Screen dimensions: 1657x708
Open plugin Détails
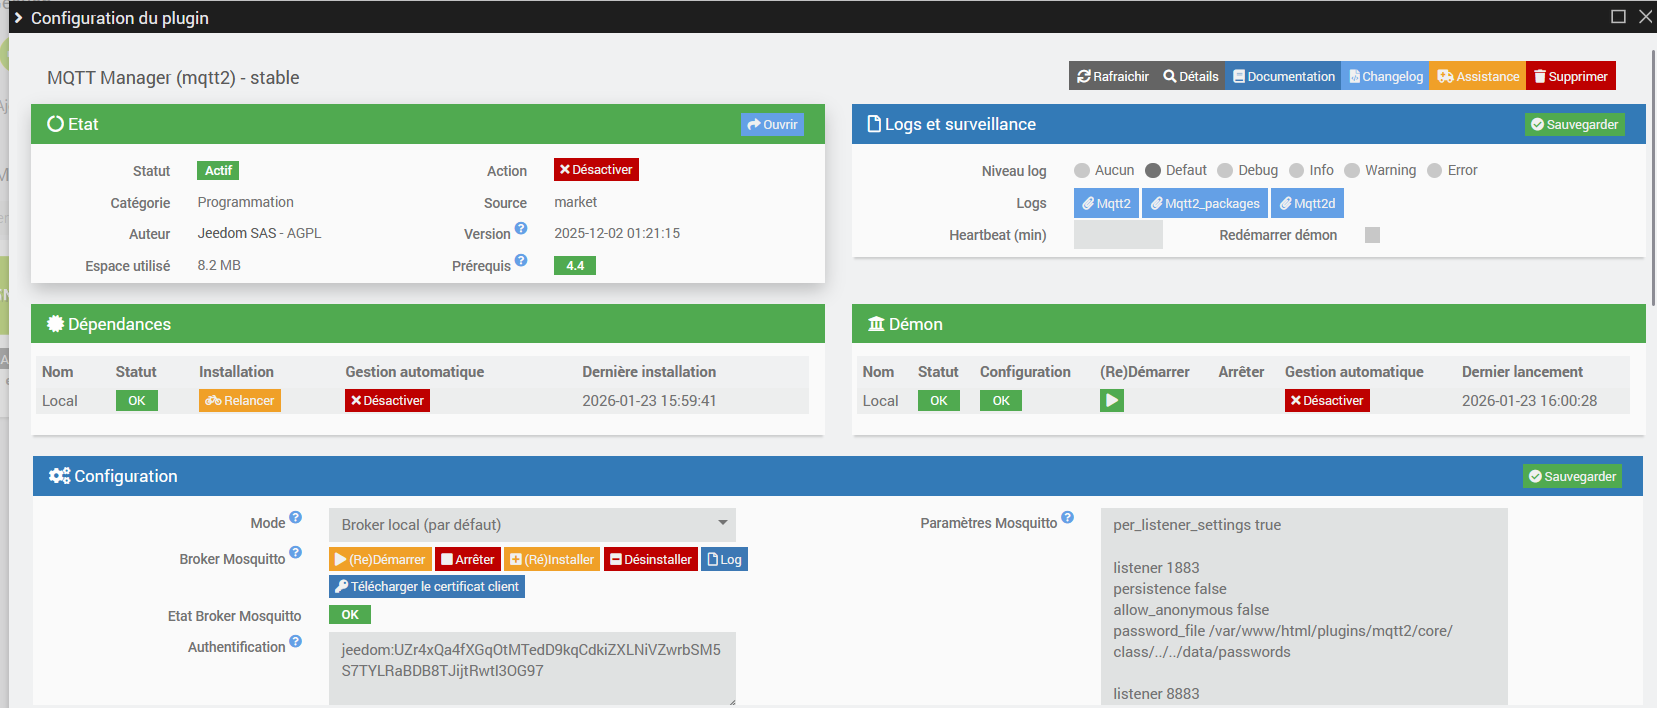pyautogui.click(x=1191, y=76)
